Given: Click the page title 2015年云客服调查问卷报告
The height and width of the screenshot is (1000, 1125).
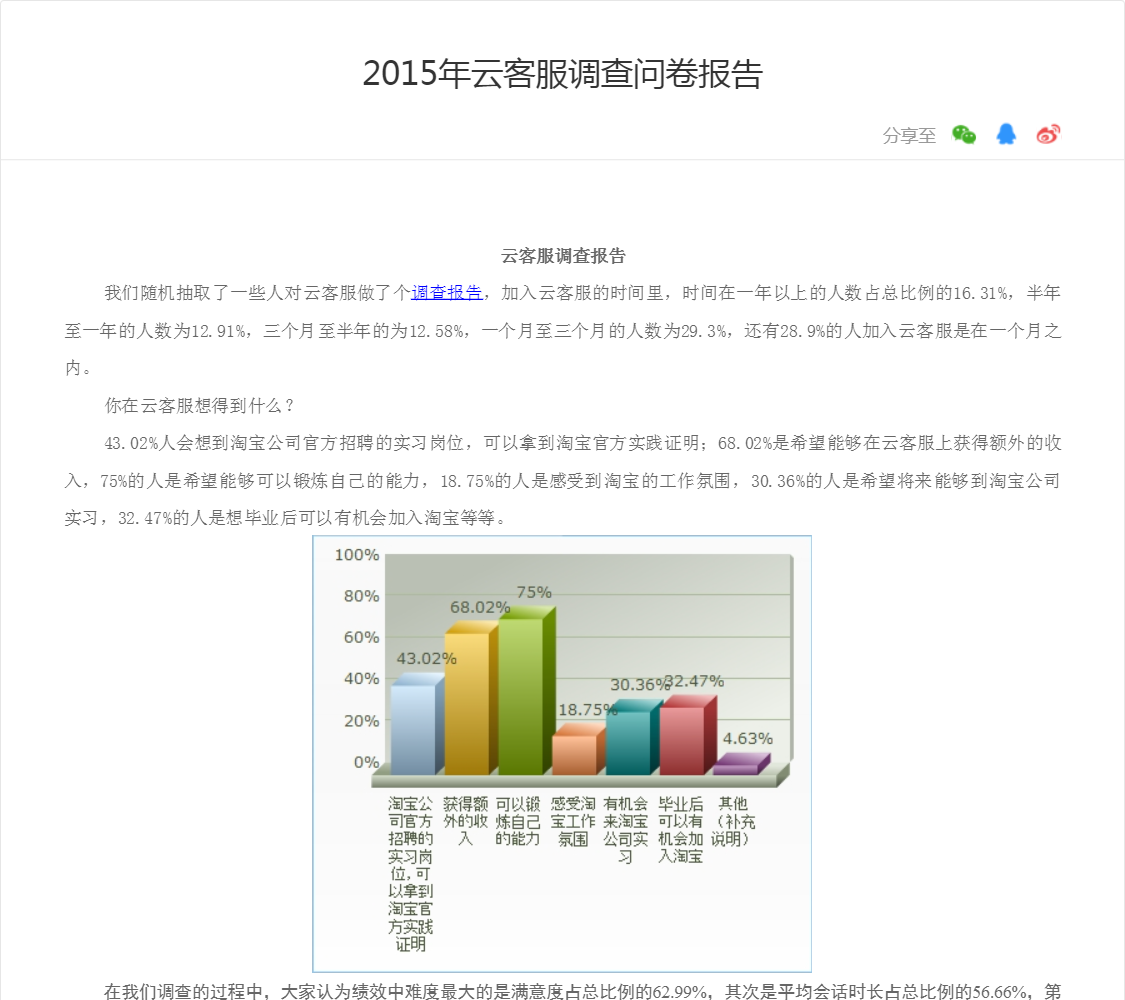Looking at the screenshot, I should pyautogui.click(x=562, y=73).
